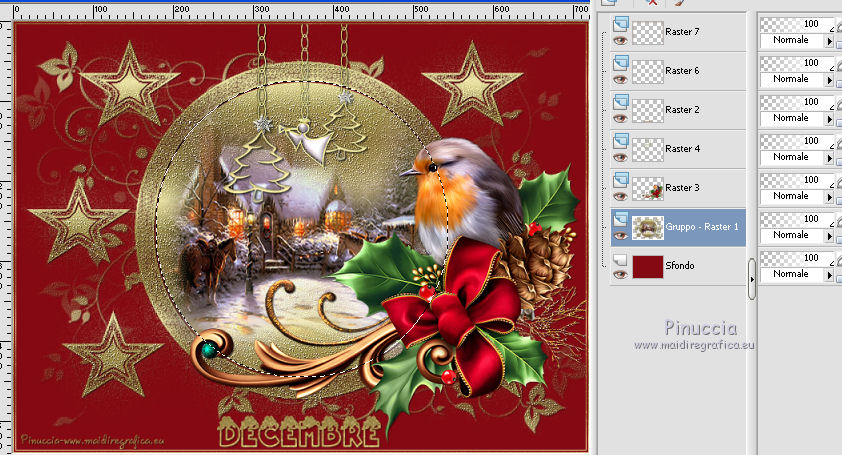842x455 pixels.
Task: Click the Gruppo - Raster 1 layer type icon
Action: tap(621, 219)
